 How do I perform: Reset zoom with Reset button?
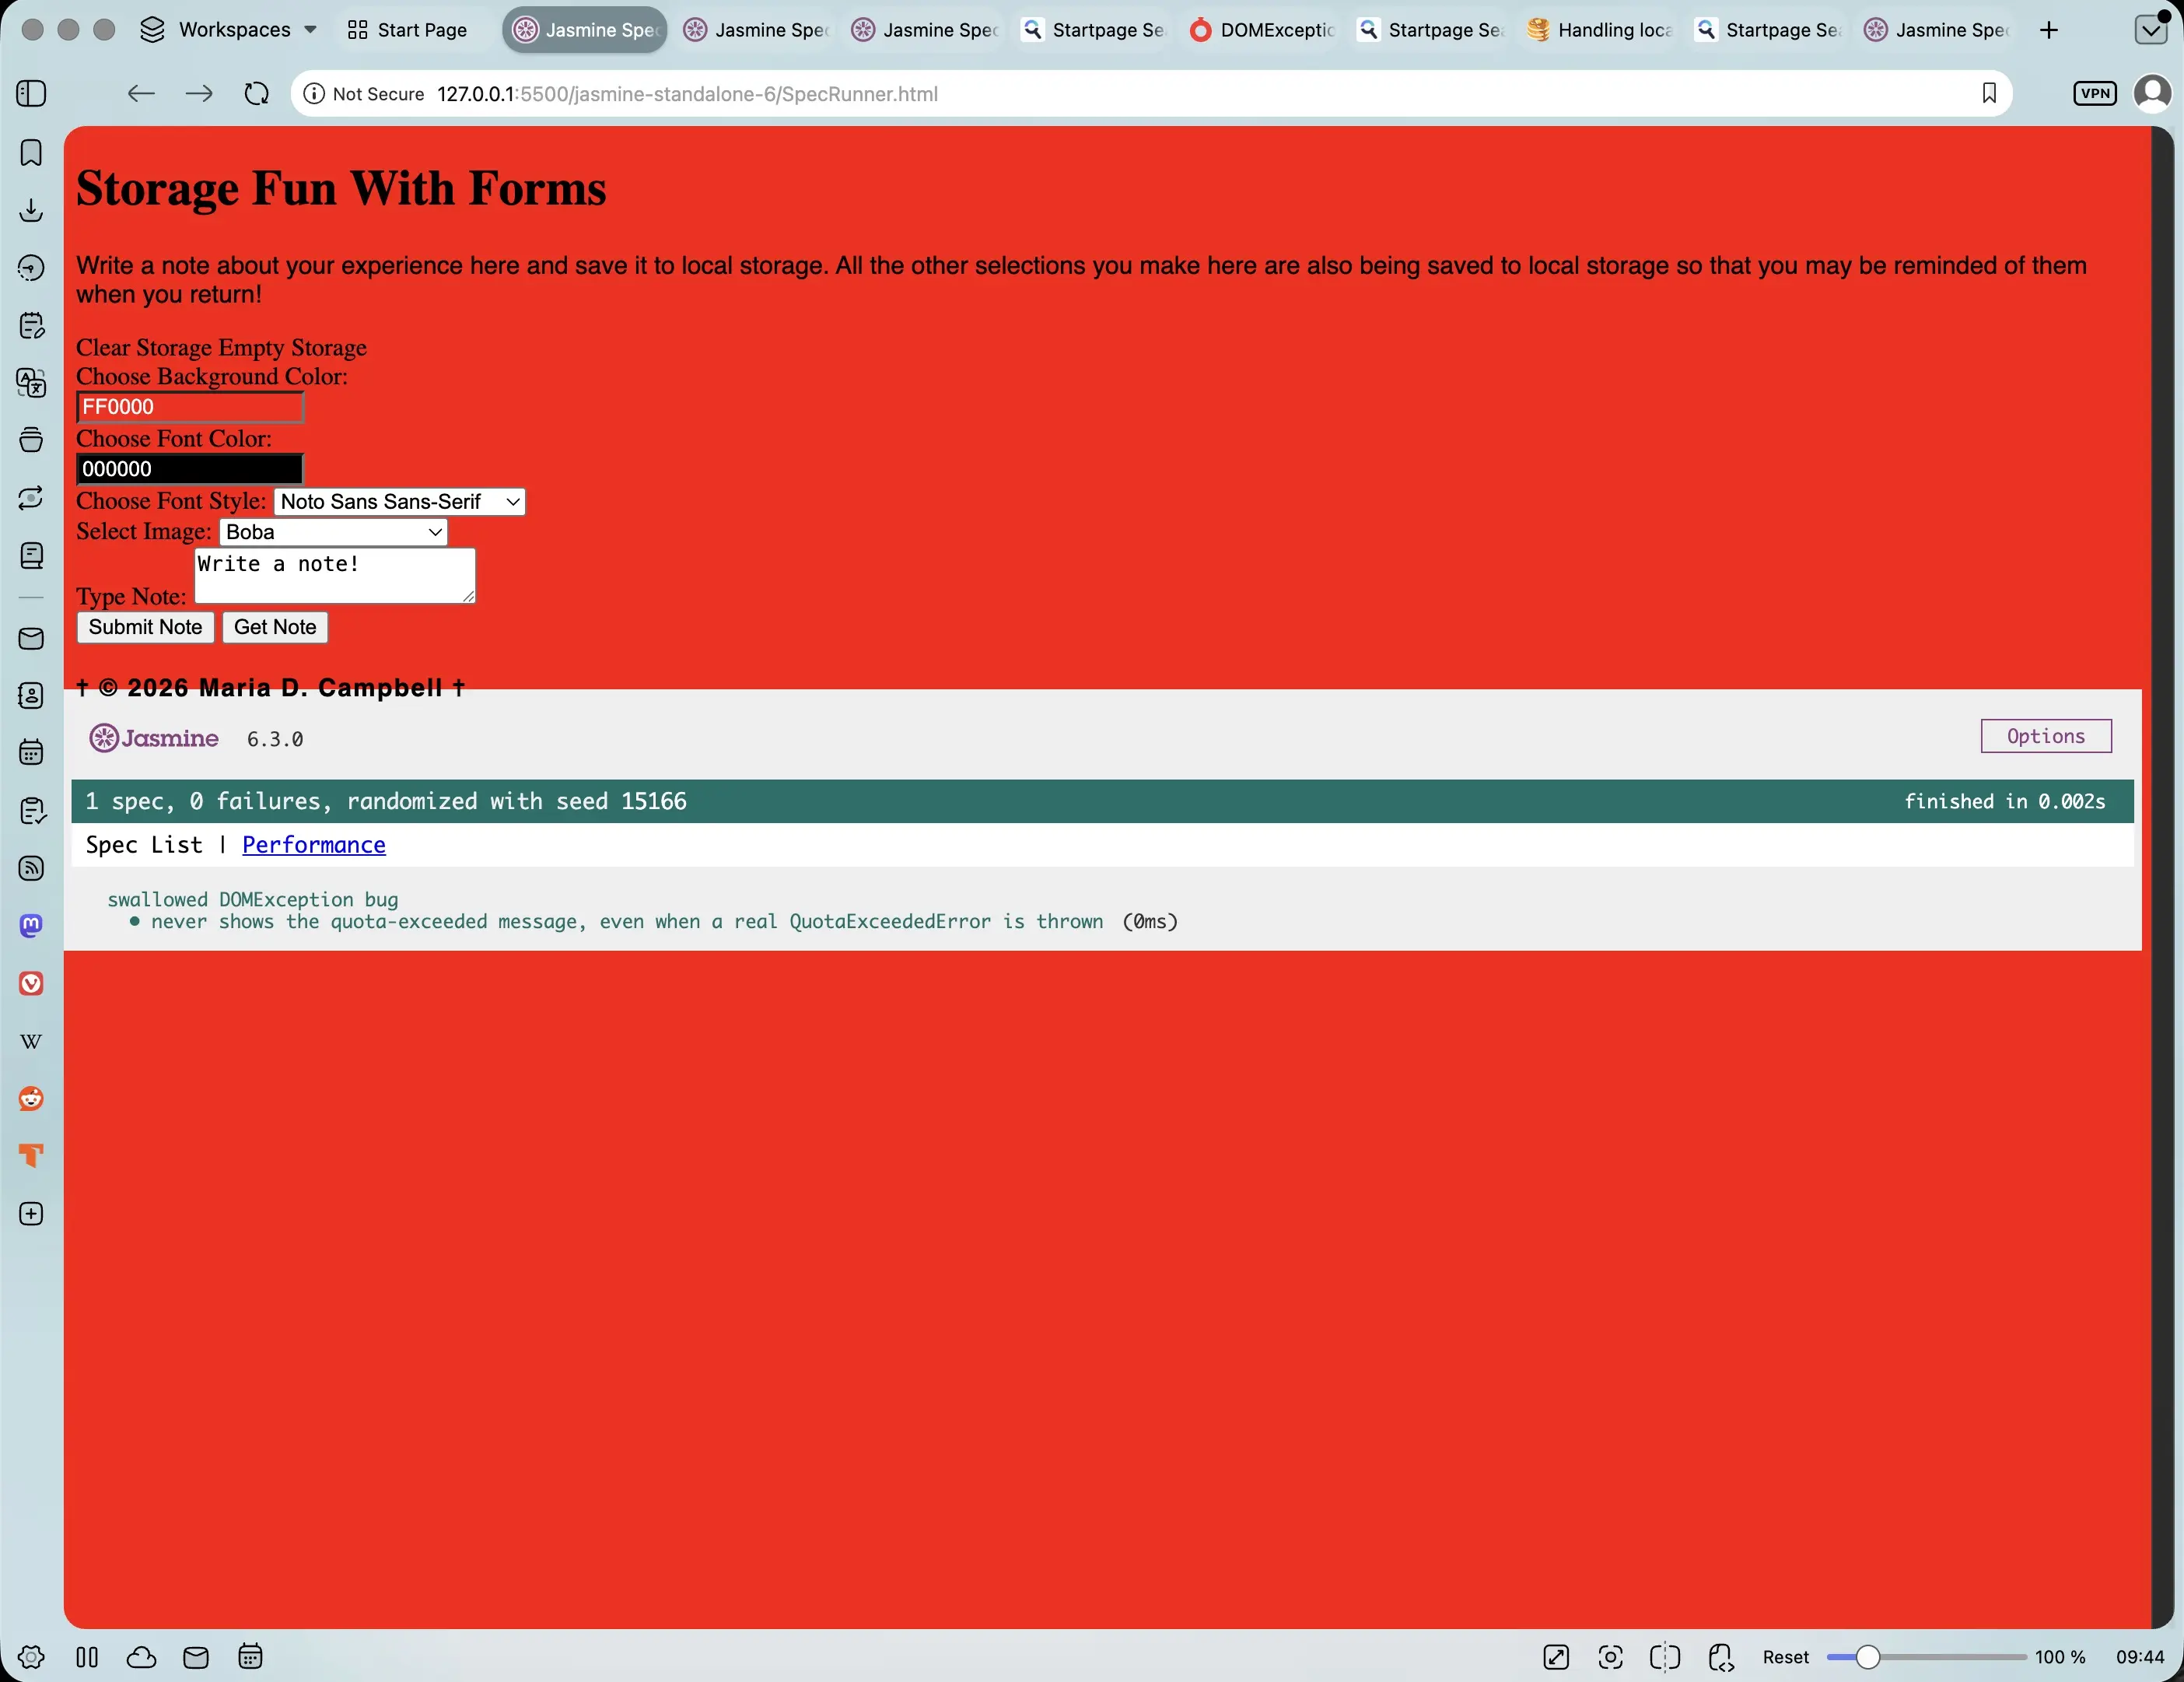pyautogui.click(x=1786, y=1657)
